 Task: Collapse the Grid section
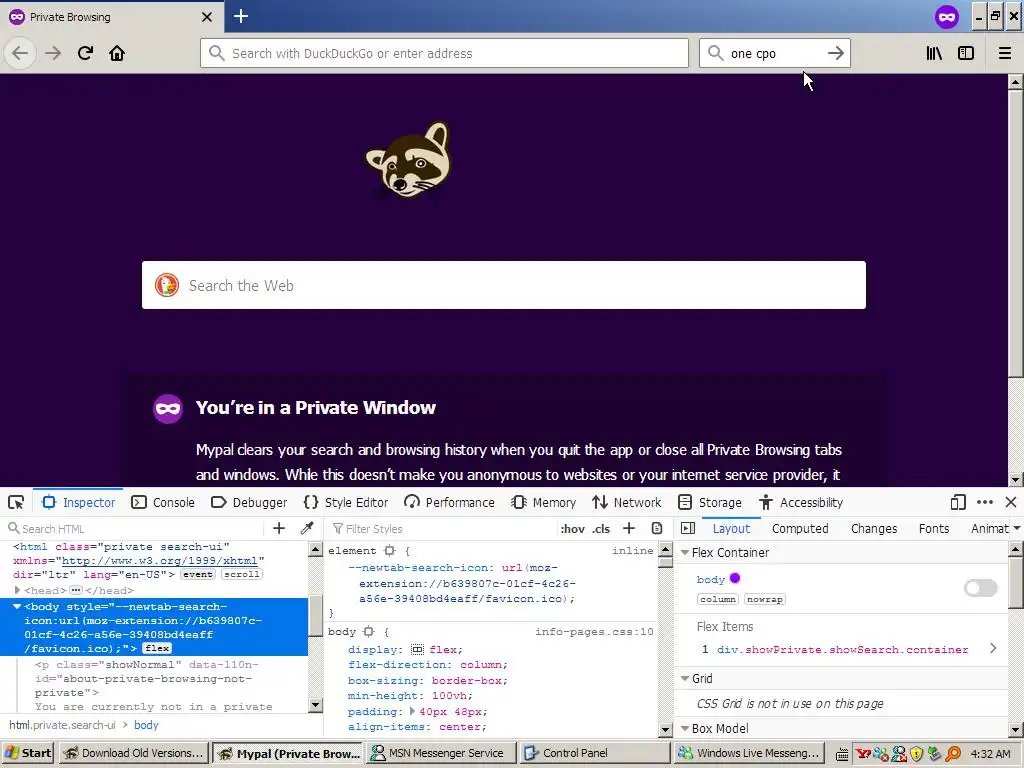[x=685, y=679]
